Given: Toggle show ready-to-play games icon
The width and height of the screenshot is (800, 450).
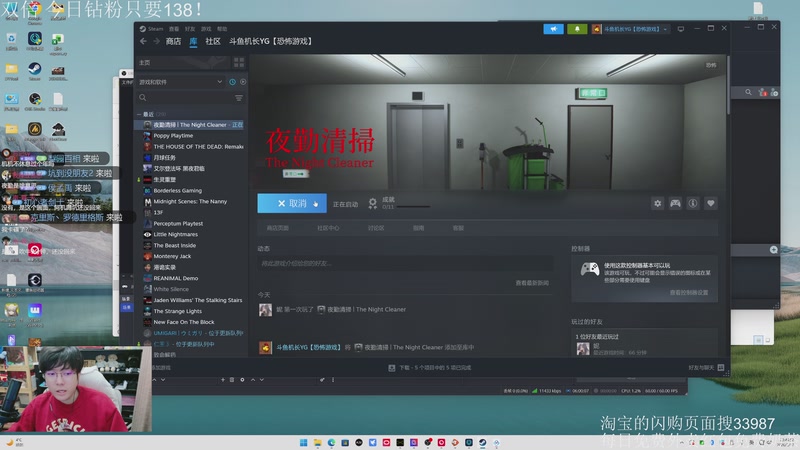Looking at the screenshot, I should [243, 82].
